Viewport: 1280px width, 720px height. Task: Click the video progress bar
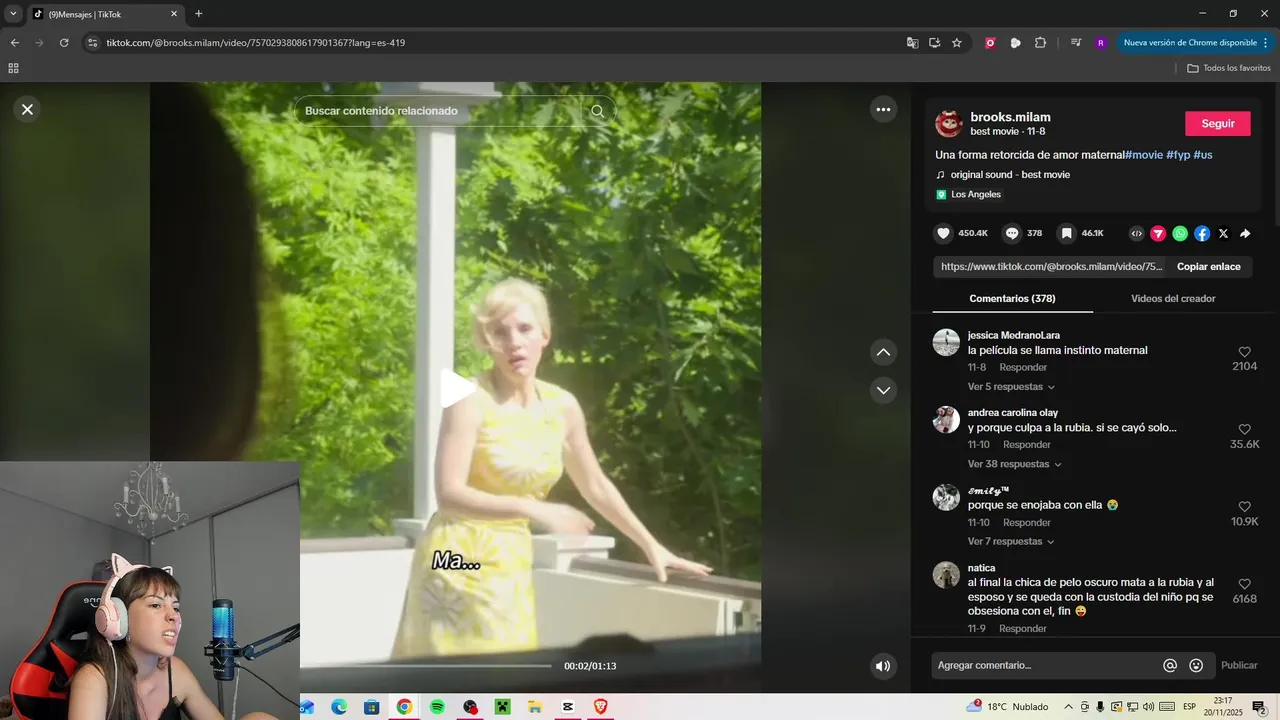tap(426, 666)
